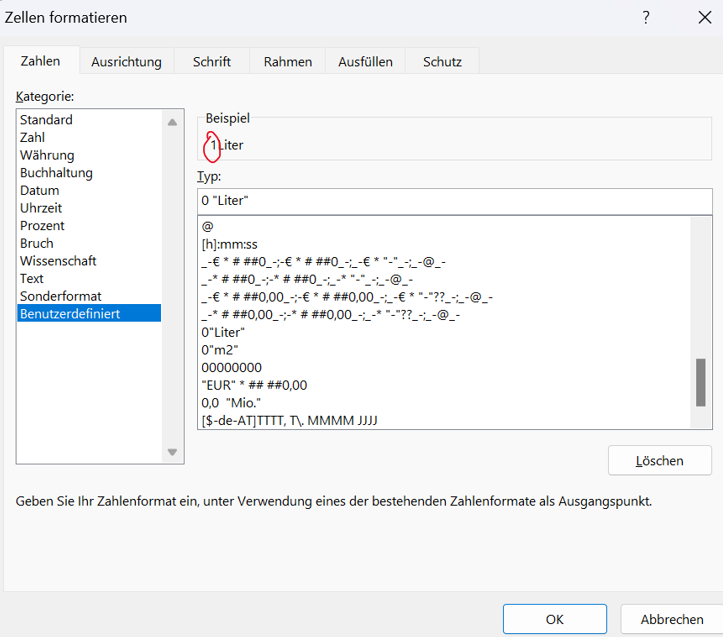
Task: Select Prozent category entry
Action: click(42, 226)
